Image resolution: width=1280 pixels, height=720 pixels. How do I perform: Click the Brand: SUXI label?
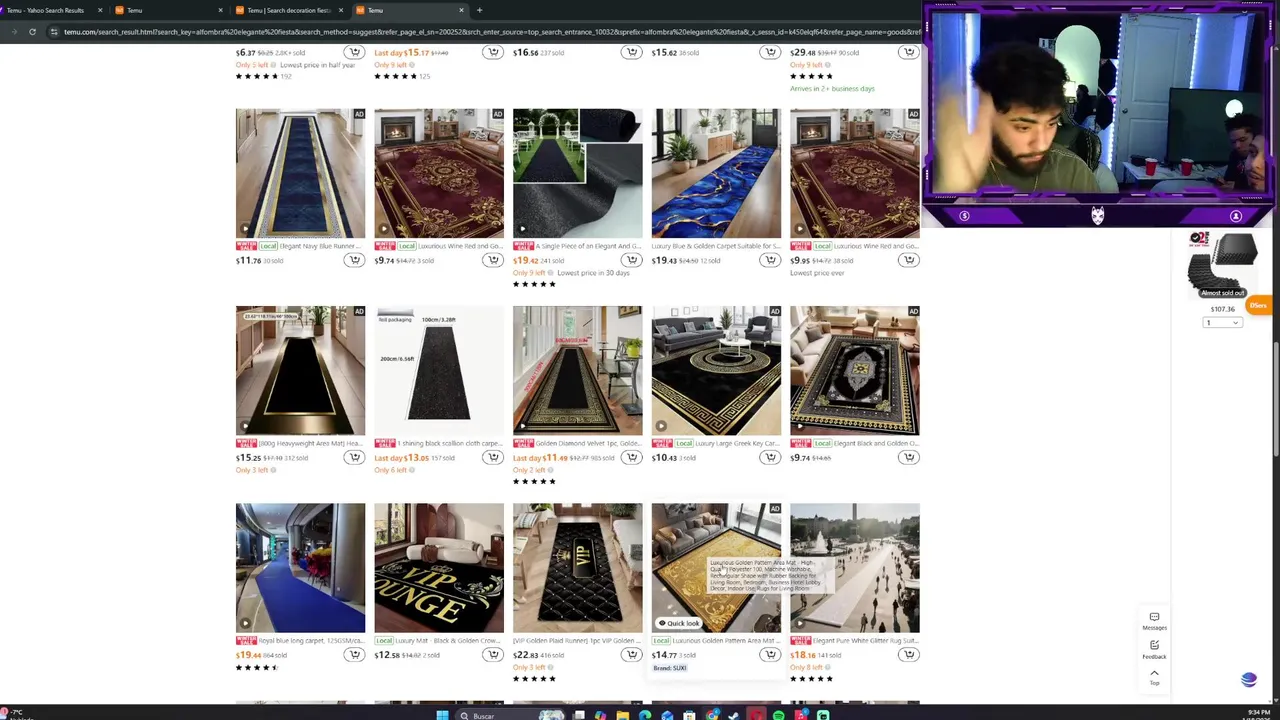[670, 668]
